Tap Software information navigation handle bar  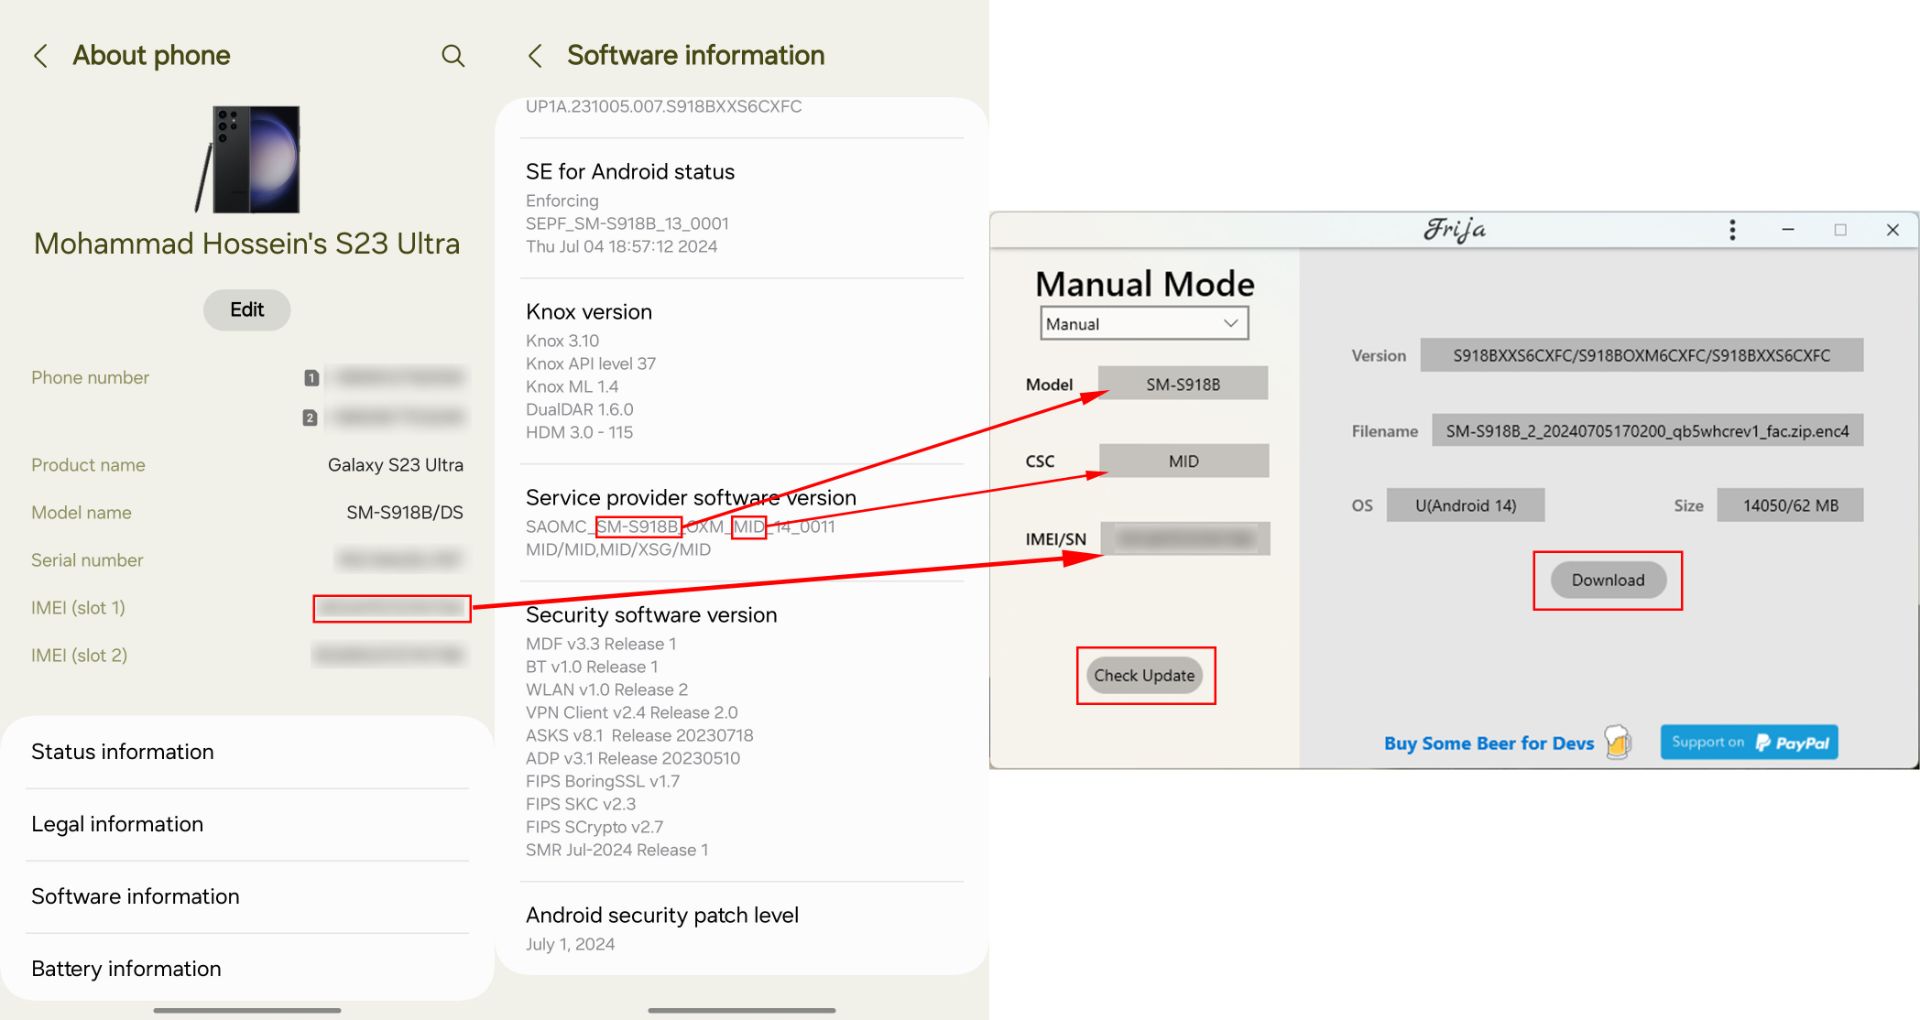click(742, 1010)
